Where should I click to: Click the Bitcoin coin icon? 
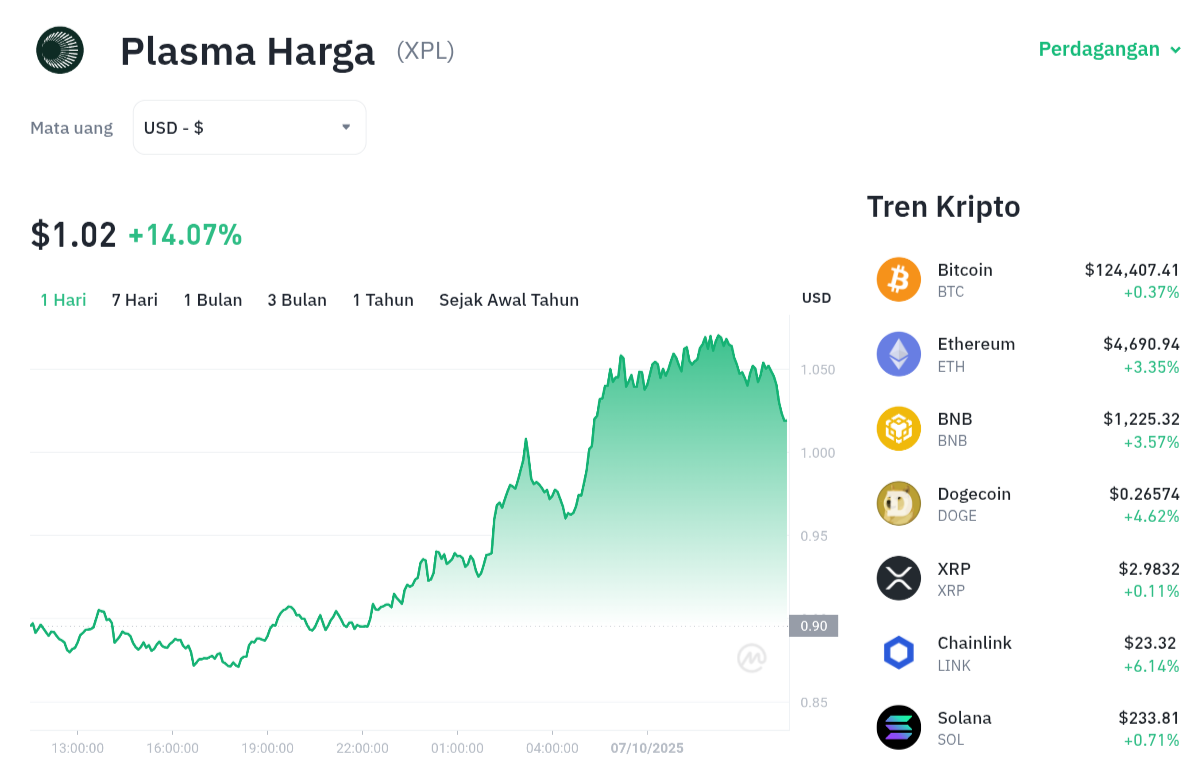898,280
